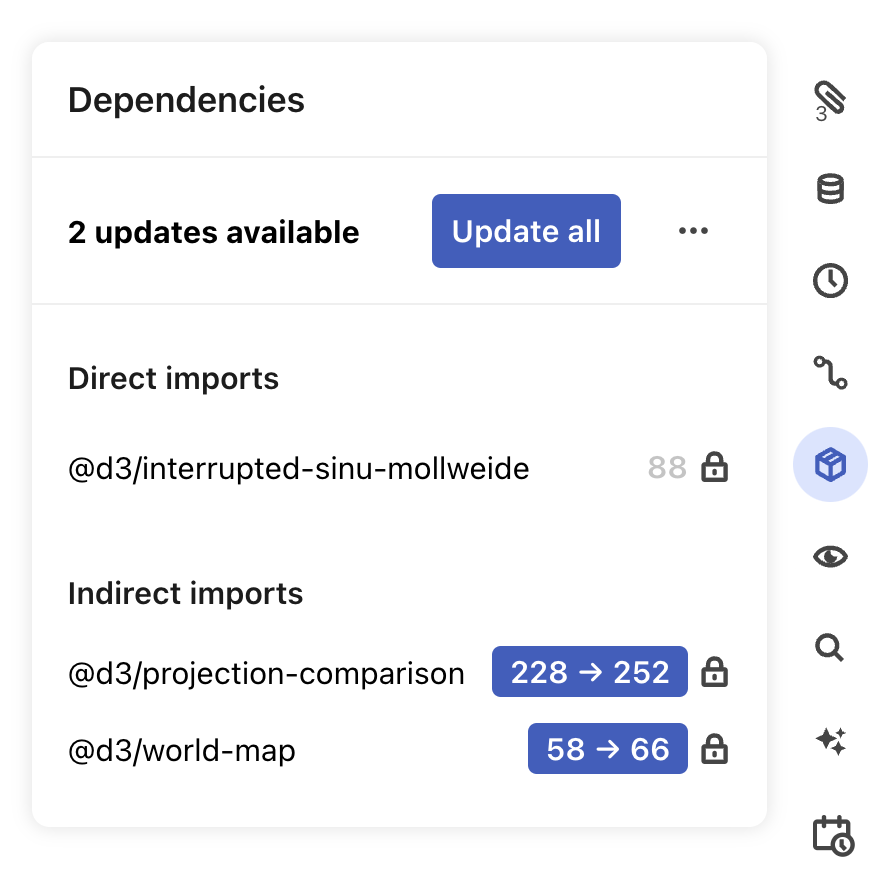Open the dependencies overflow menu

coord(693,231)
